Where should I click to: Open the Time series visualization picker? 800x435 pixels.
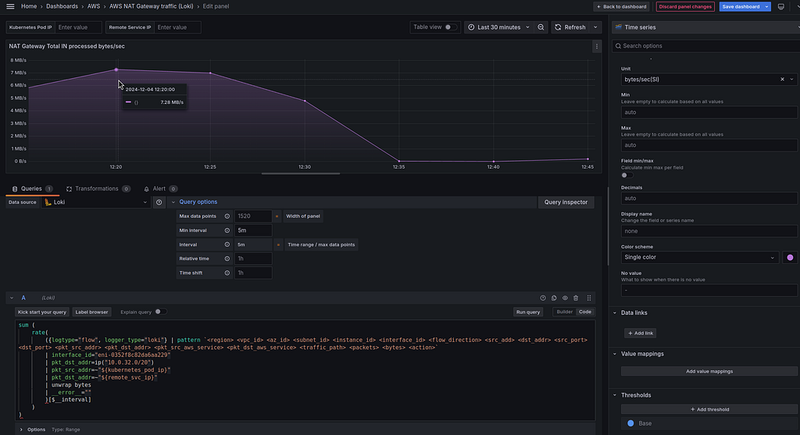tap(707, 27)
